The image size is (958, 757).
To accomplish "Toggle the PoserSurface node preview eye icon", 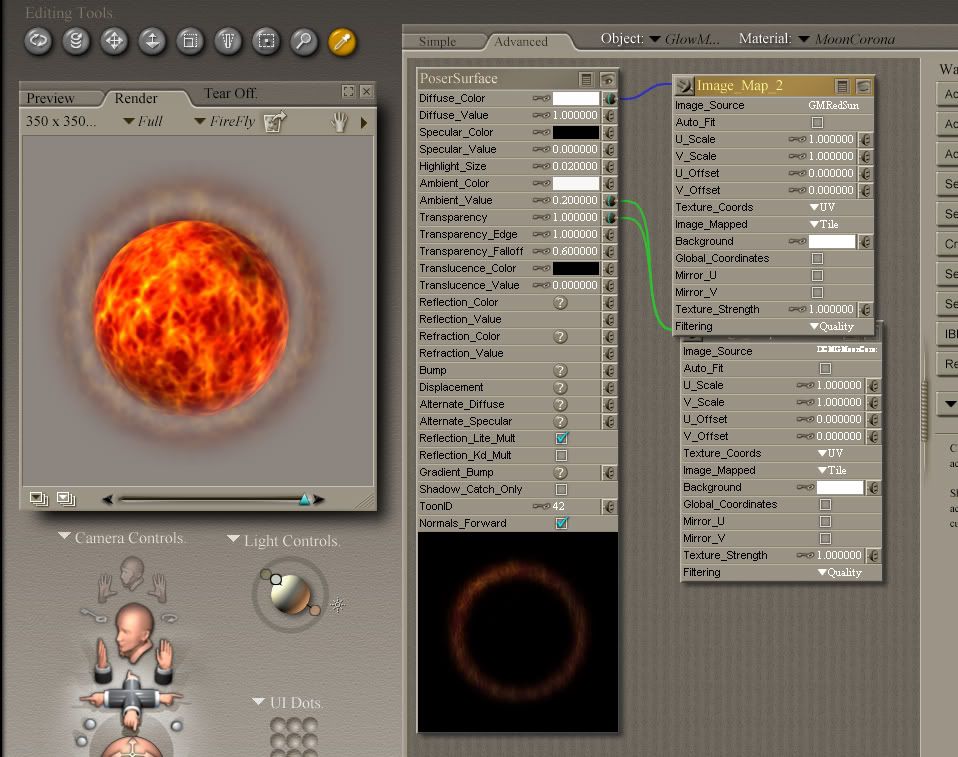I will click(607, 79).
